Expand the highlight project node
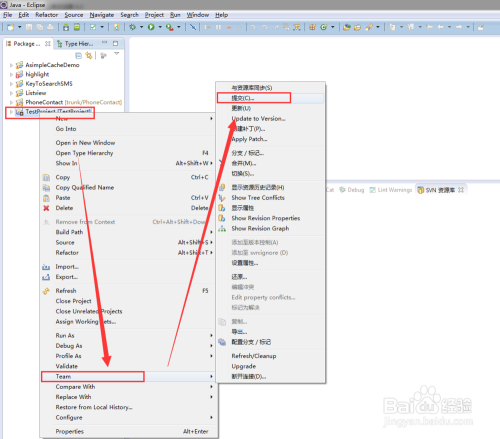 tap(11, 74)
